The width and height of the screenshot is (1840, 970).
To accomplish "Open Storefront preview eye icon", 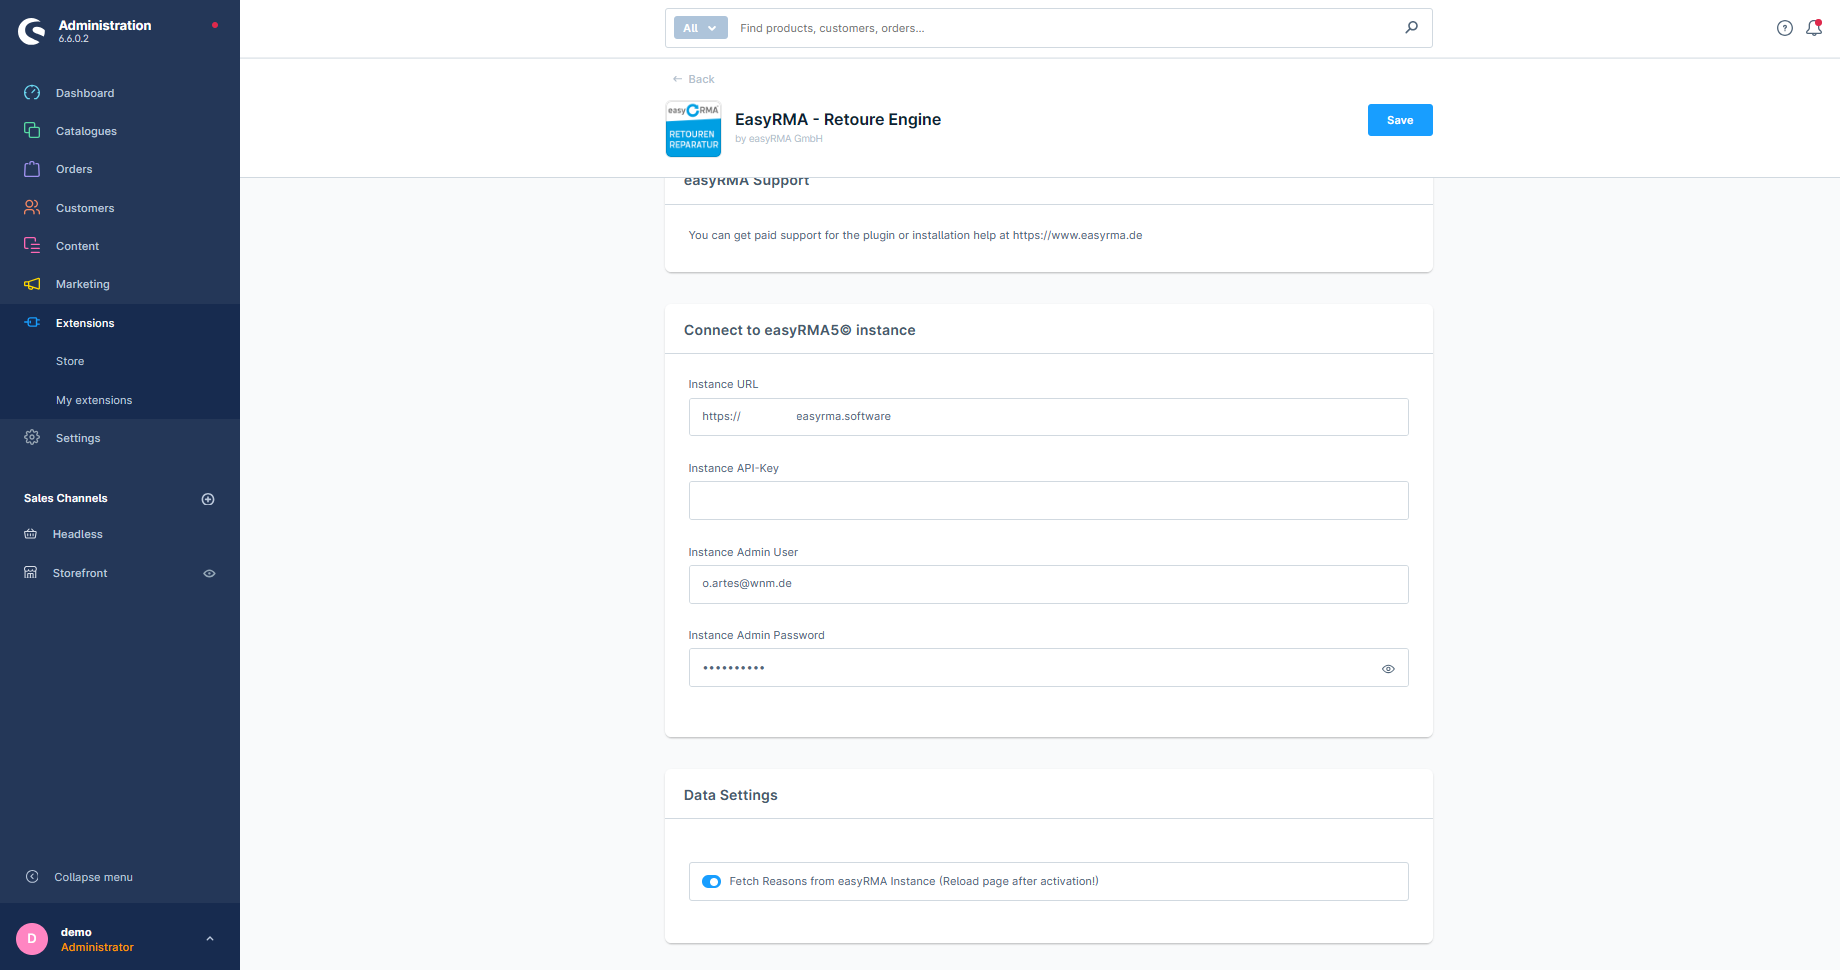I will tap(209, 574).
